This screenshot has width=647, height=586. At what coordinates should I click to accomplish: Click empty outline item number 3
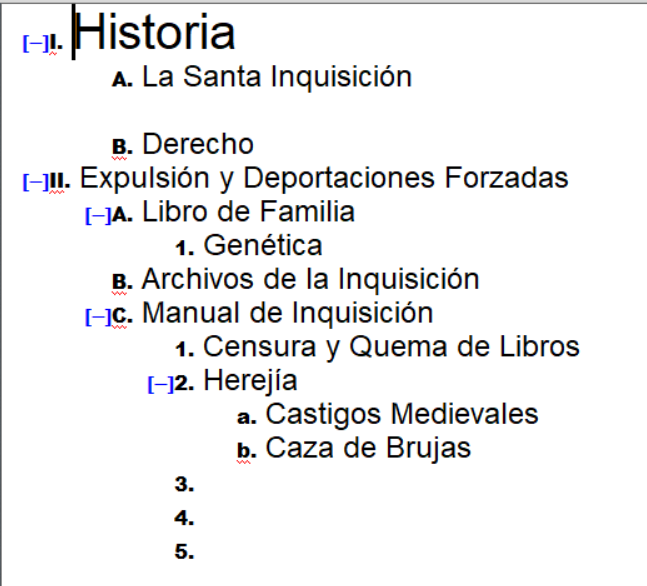(210, 485)
